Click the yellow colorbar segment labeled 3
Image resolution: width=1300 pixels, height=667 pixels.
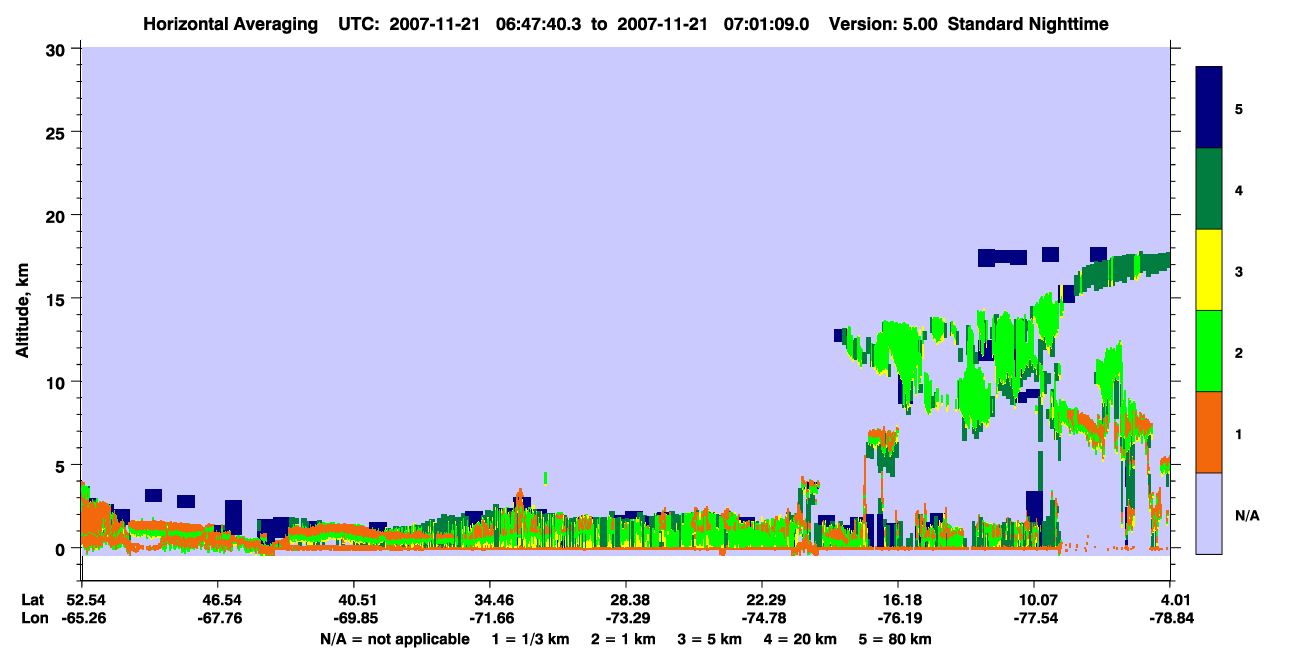pyautogui.click(x=1209, y=270)
